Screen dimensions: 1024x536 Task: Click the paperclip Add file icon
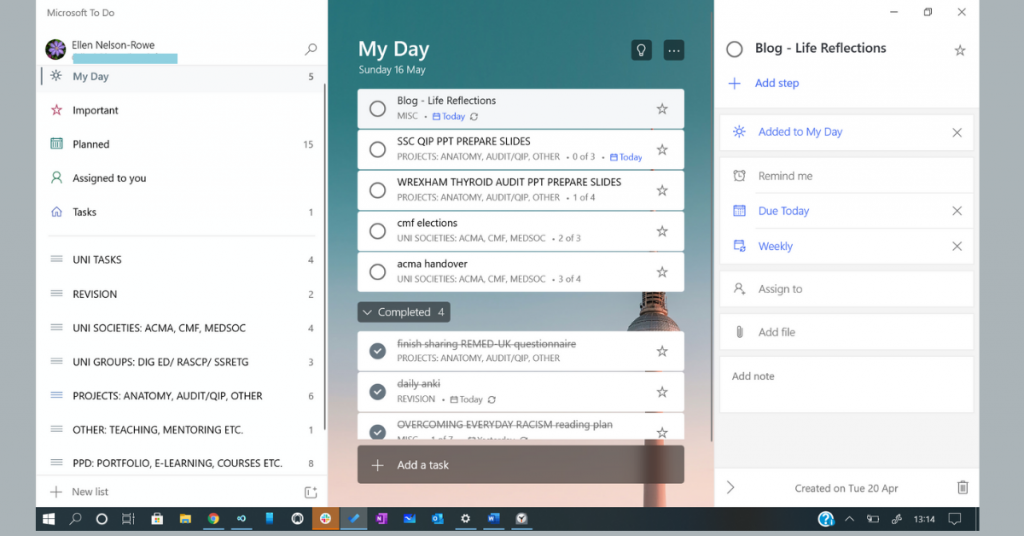click(739, 332)
